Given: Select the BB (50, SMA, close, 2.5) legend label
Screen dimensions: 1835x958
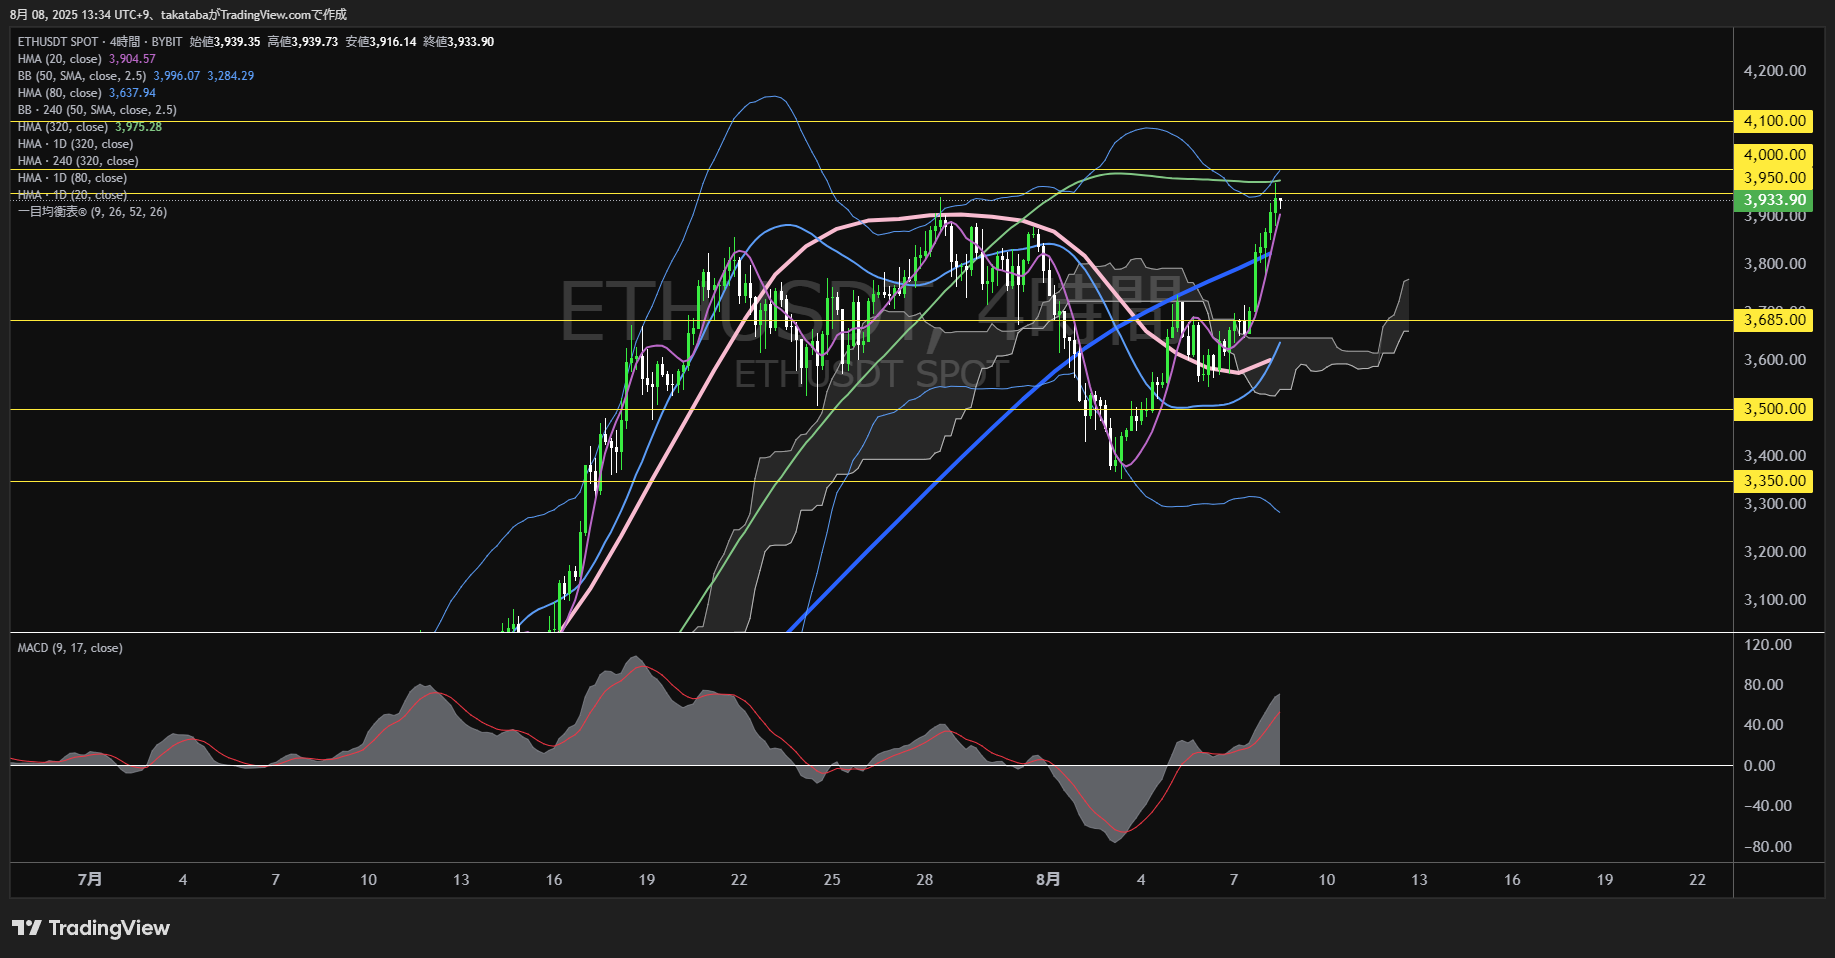Looking at the screenshot, I should [82, 76].
